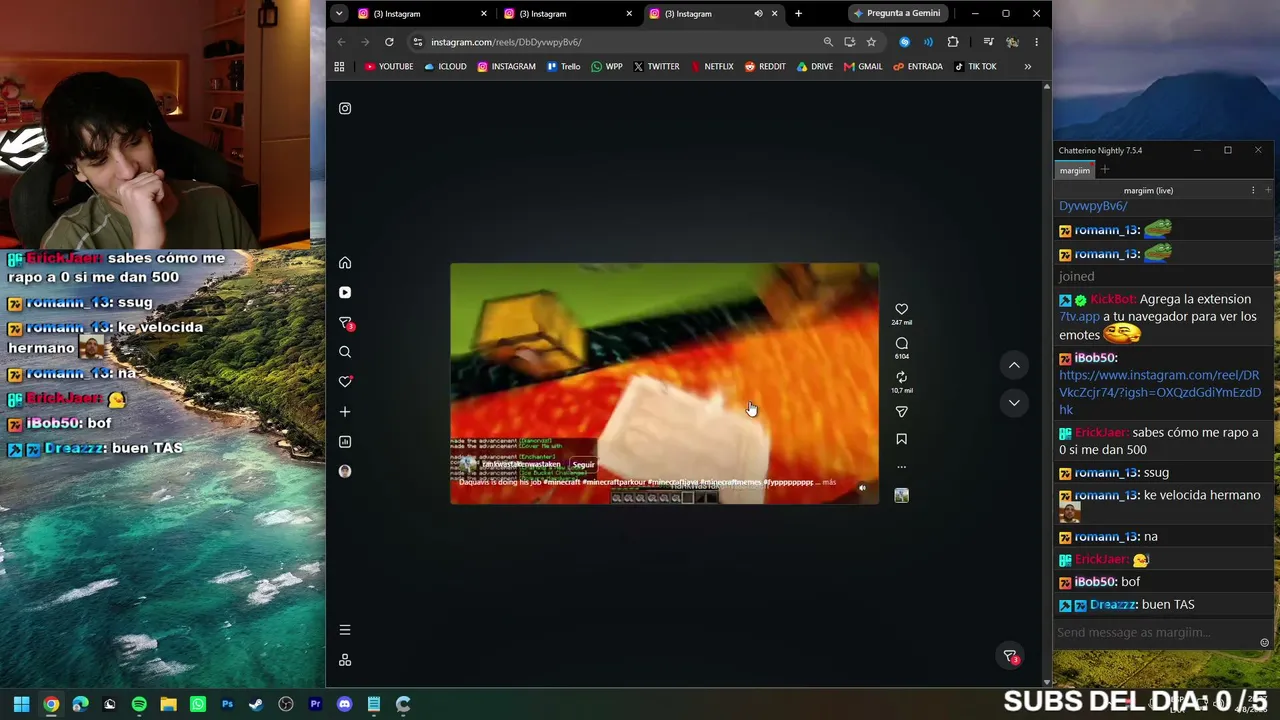This screenshot has height=720, width=1280.
Task: Open iBob50's Instagram reel link in chat
Action: pos(1160,392)
